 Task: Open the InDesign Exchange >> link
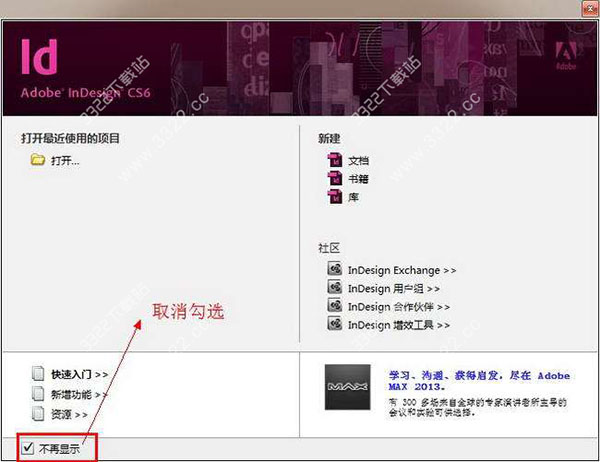pos(402,270)
